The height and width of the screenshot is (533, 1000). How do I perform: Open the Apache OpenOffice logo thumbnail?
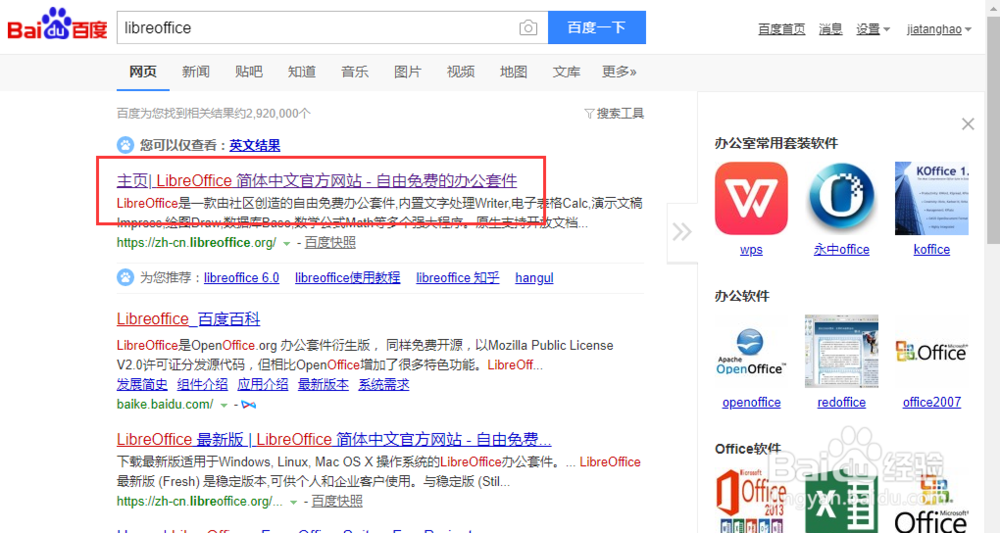tap(751, 351)
